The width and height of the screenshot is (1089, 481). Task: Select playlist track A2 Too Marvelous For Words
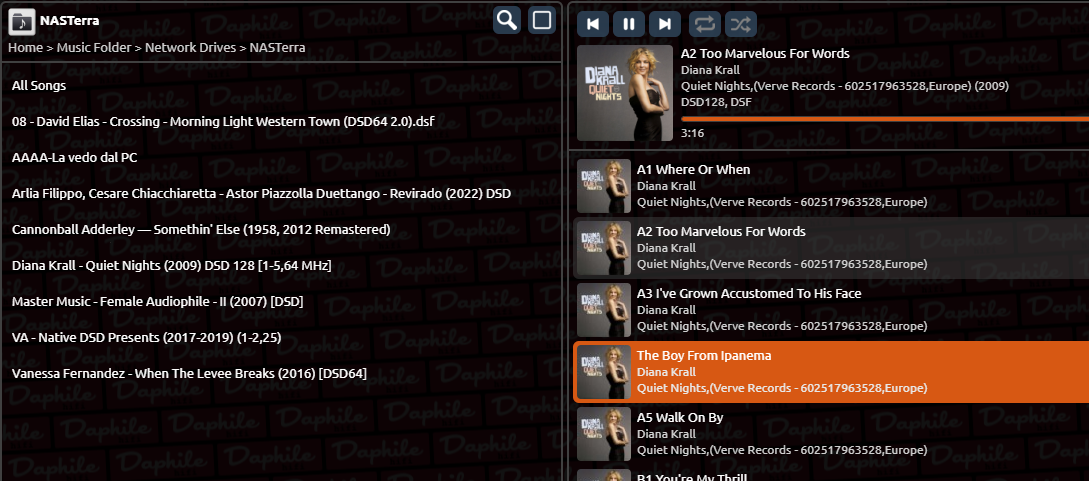pyautogui.click(x=831, y=248)
